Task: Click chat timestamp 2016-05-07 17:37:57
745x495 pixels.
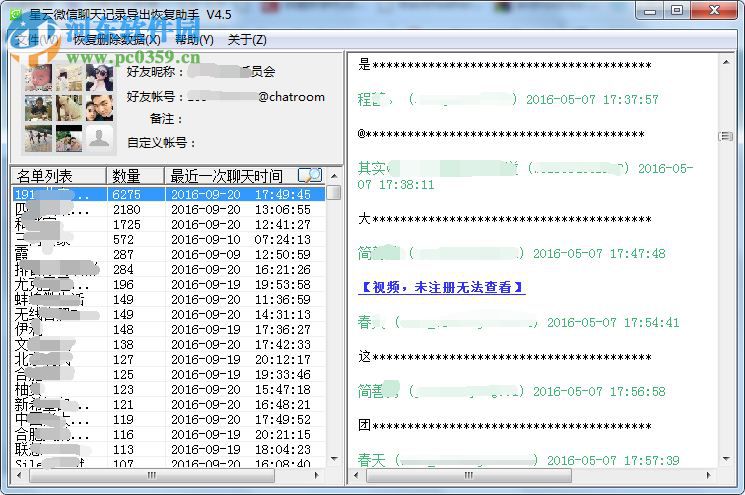Action: click(x=592, y=100)
